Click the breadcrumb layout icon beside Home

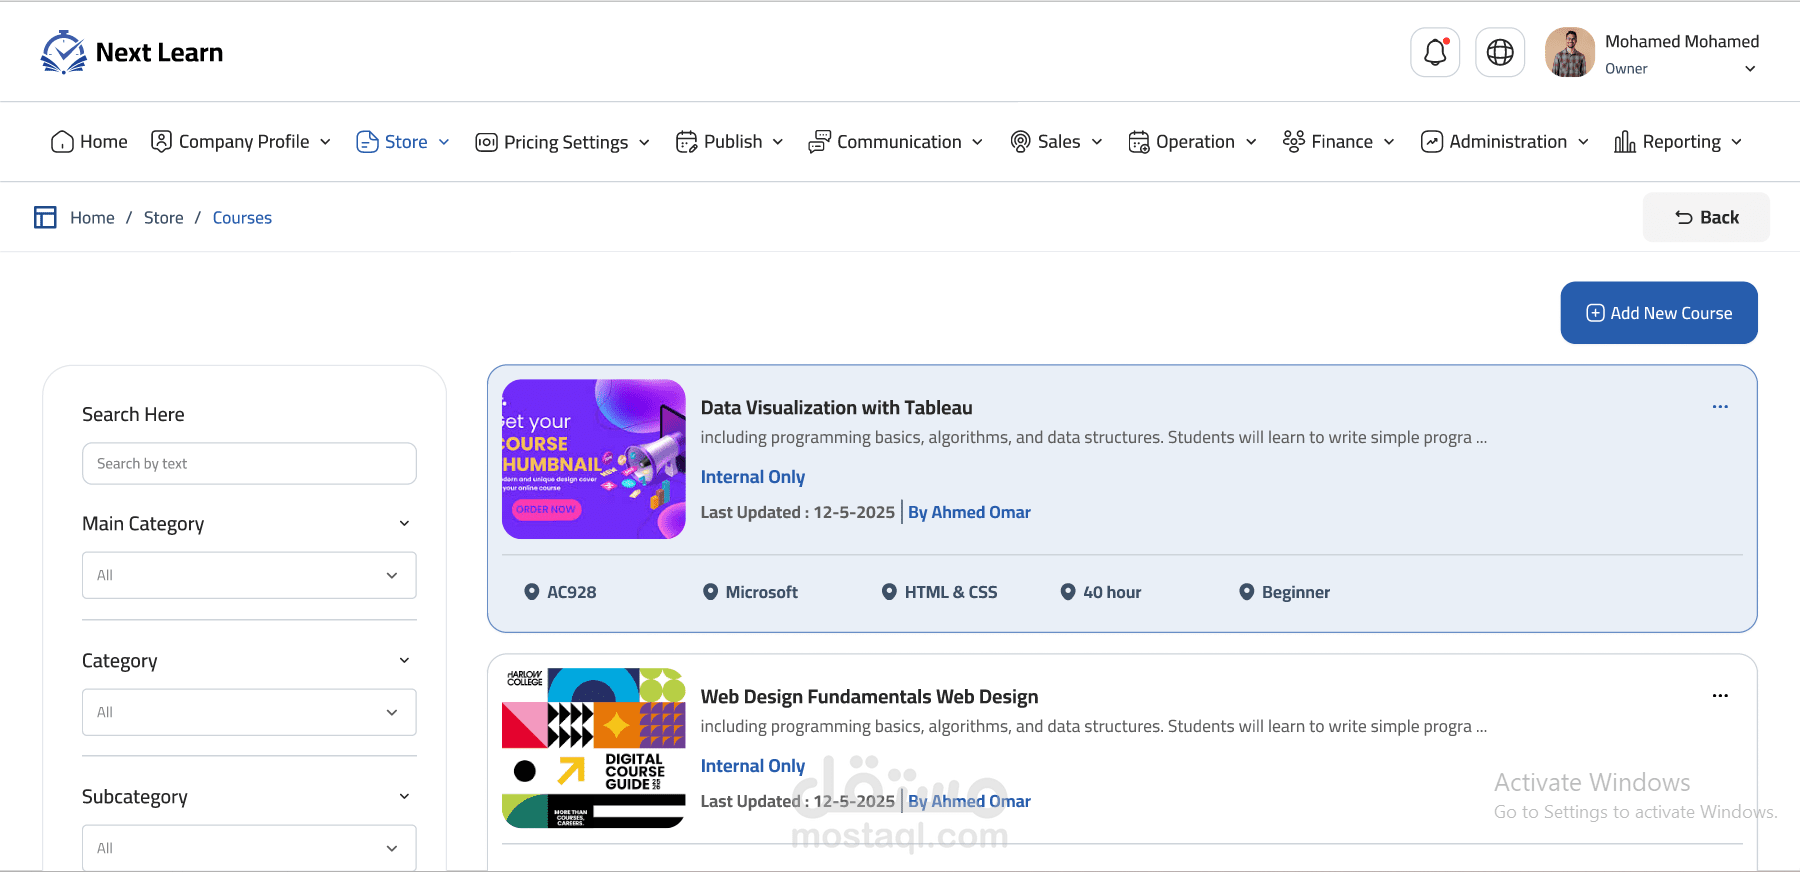click(45, 217)
